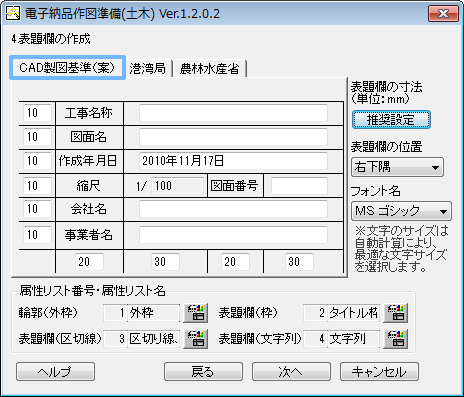Viewport: 464px width, 397px height.
Task: Click the タイトル枠 attribute name field
Action: [353, 313]
